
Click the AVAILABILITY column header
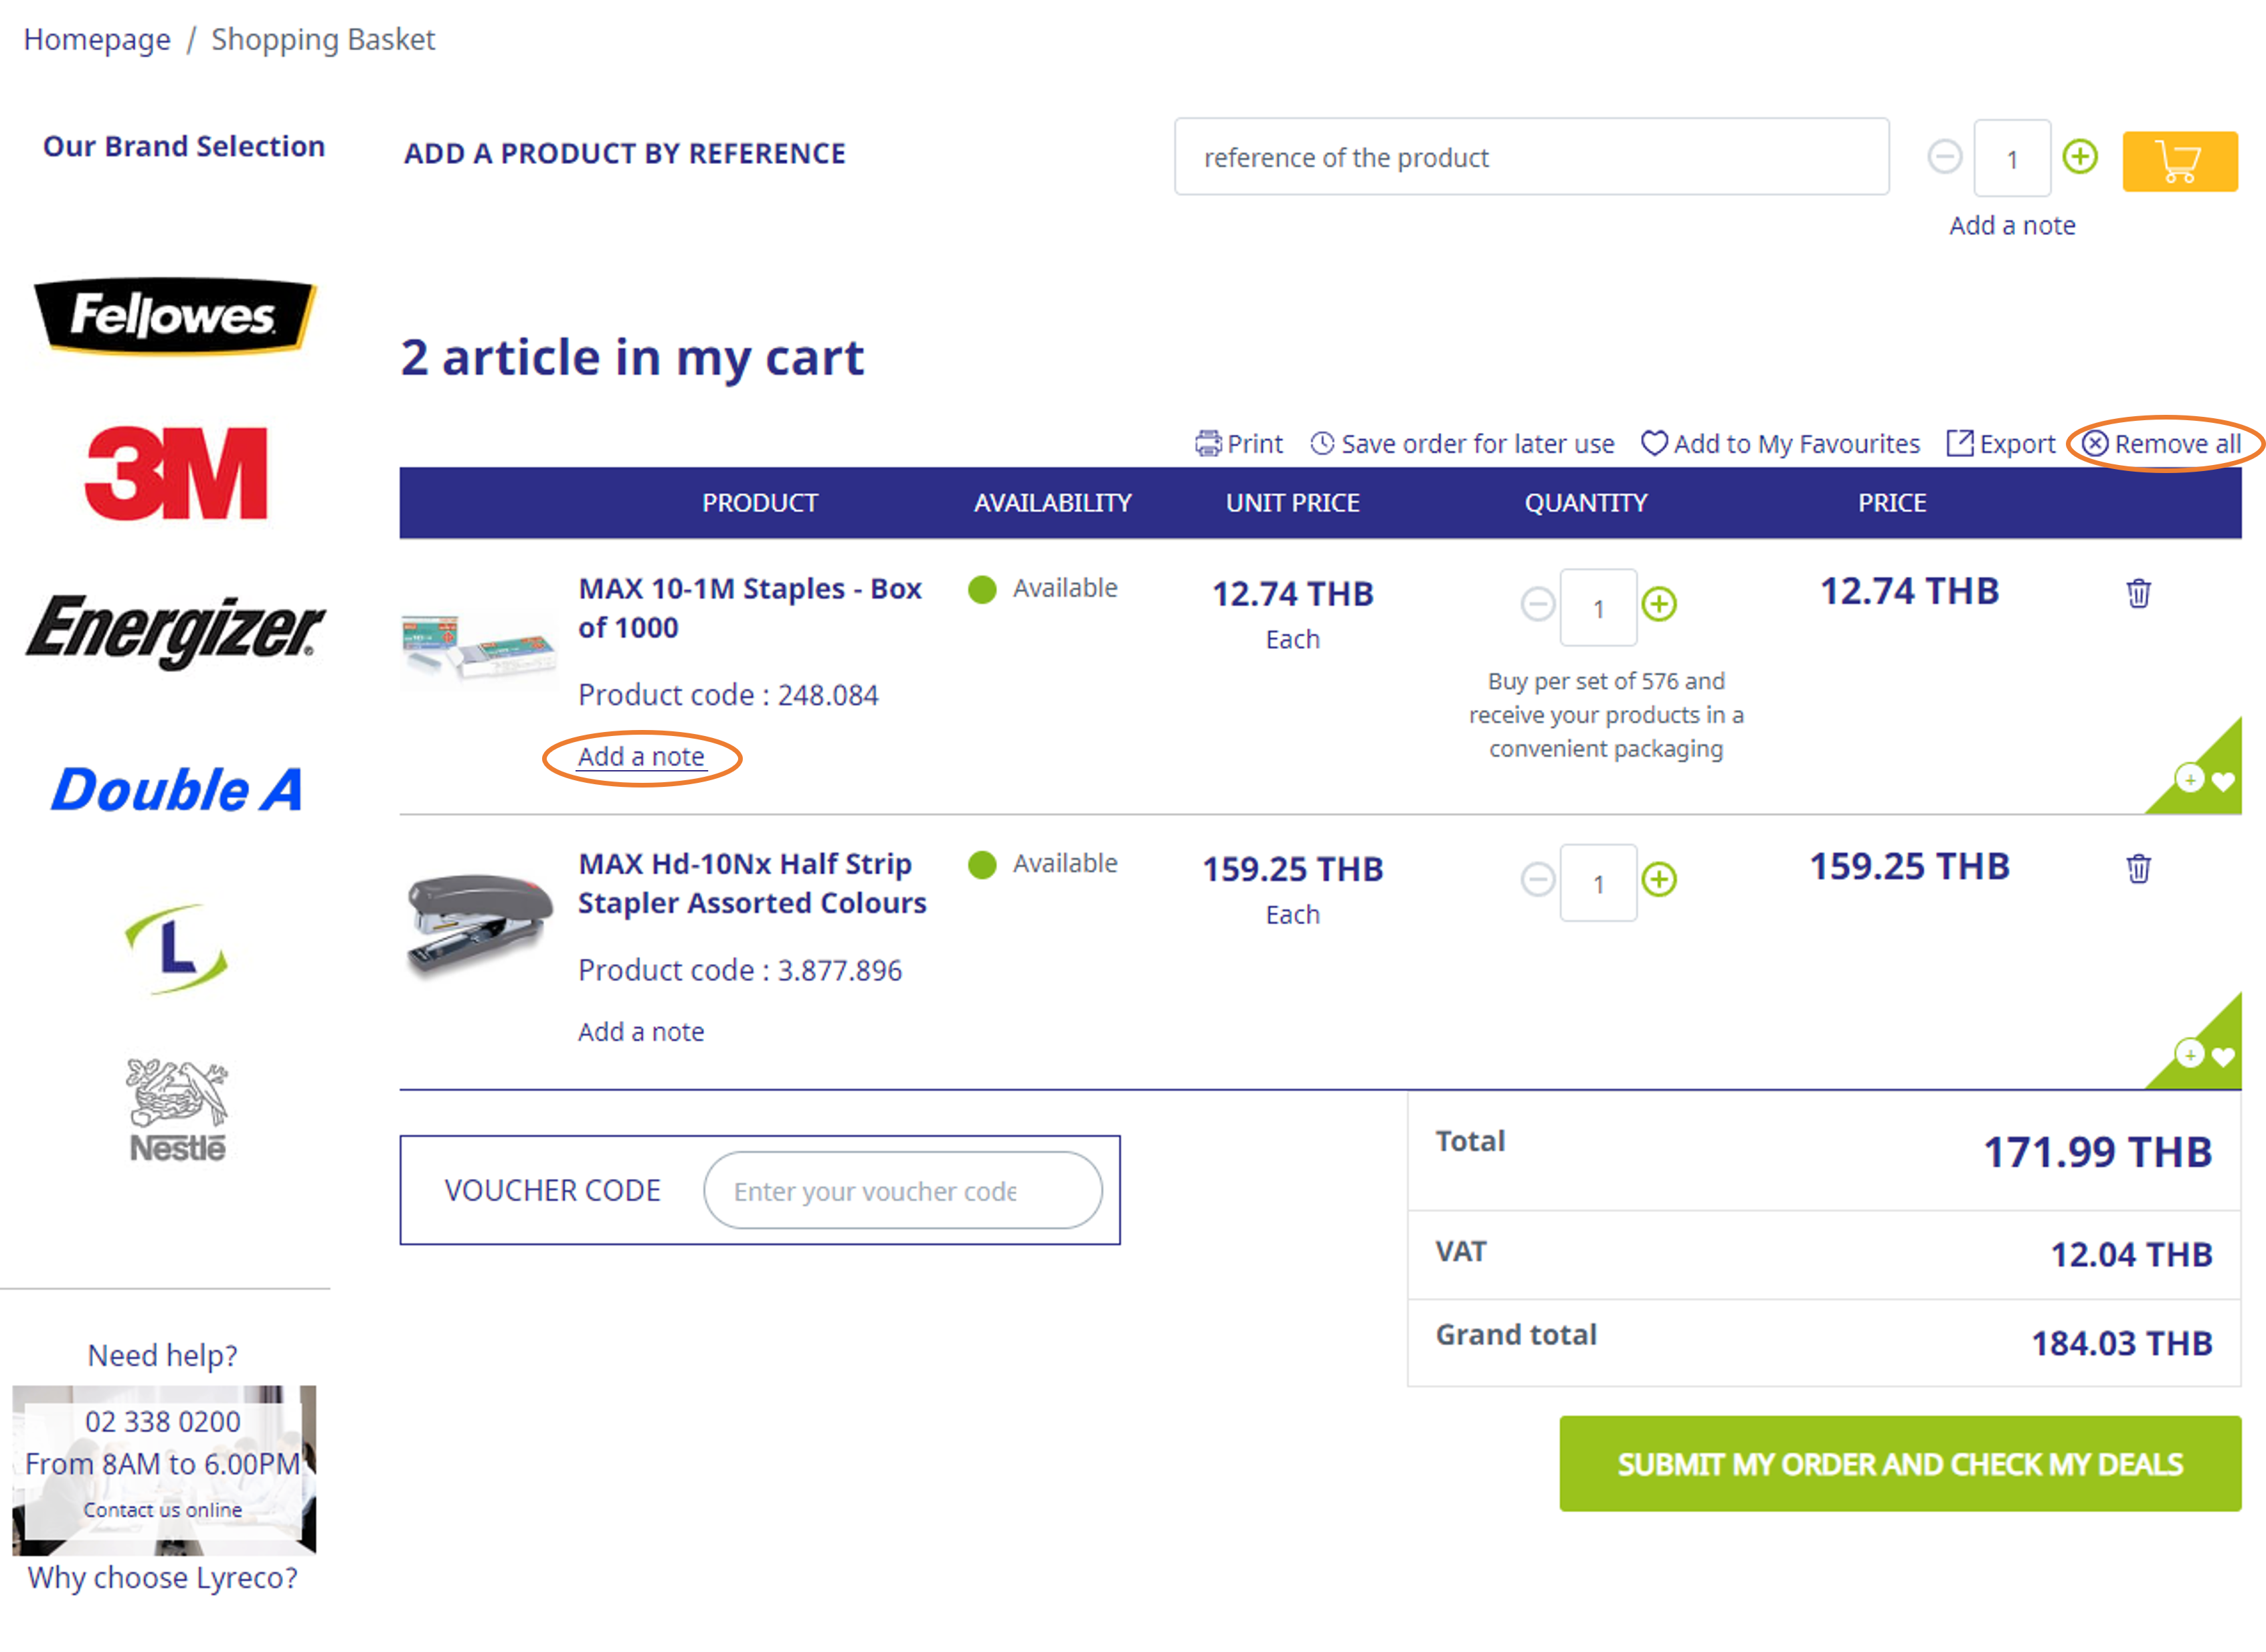click(x=1052, y=502)
